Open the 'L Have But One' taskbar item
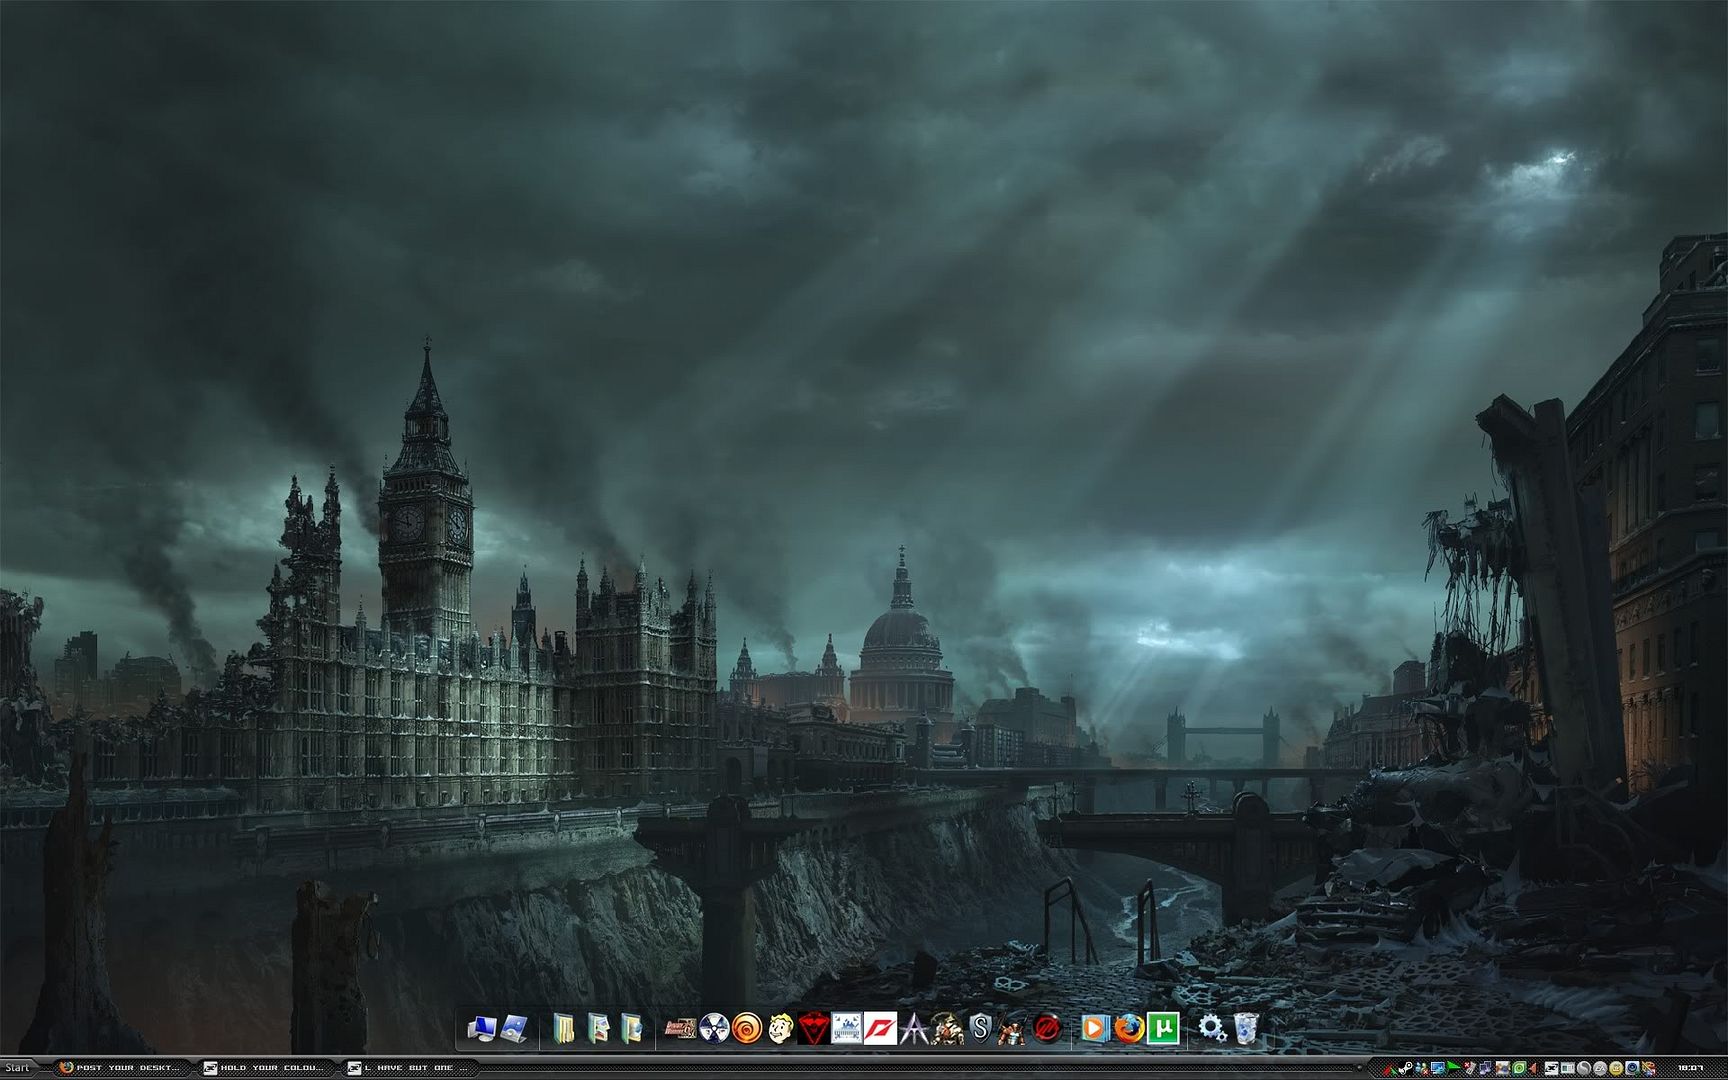The height and width of the screenshot is (1080, 1728). tap(406, 1068)
